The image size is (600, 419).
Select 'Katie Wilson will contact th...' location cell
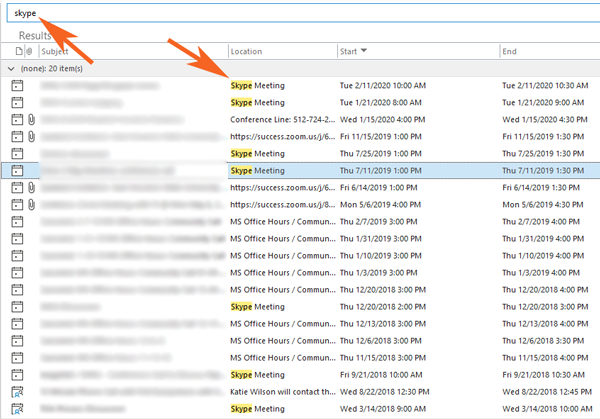click(282, 392)
